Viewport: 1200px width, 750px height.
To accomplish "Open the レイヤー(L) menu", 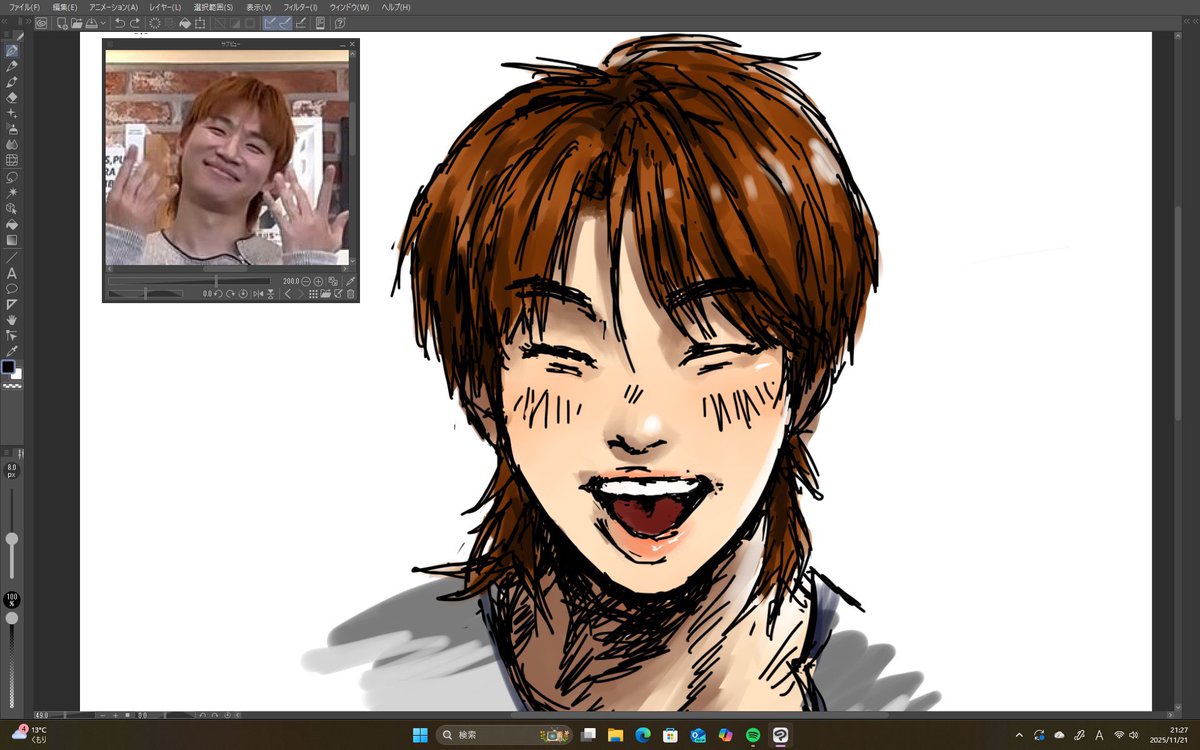I will pos(165,7).
